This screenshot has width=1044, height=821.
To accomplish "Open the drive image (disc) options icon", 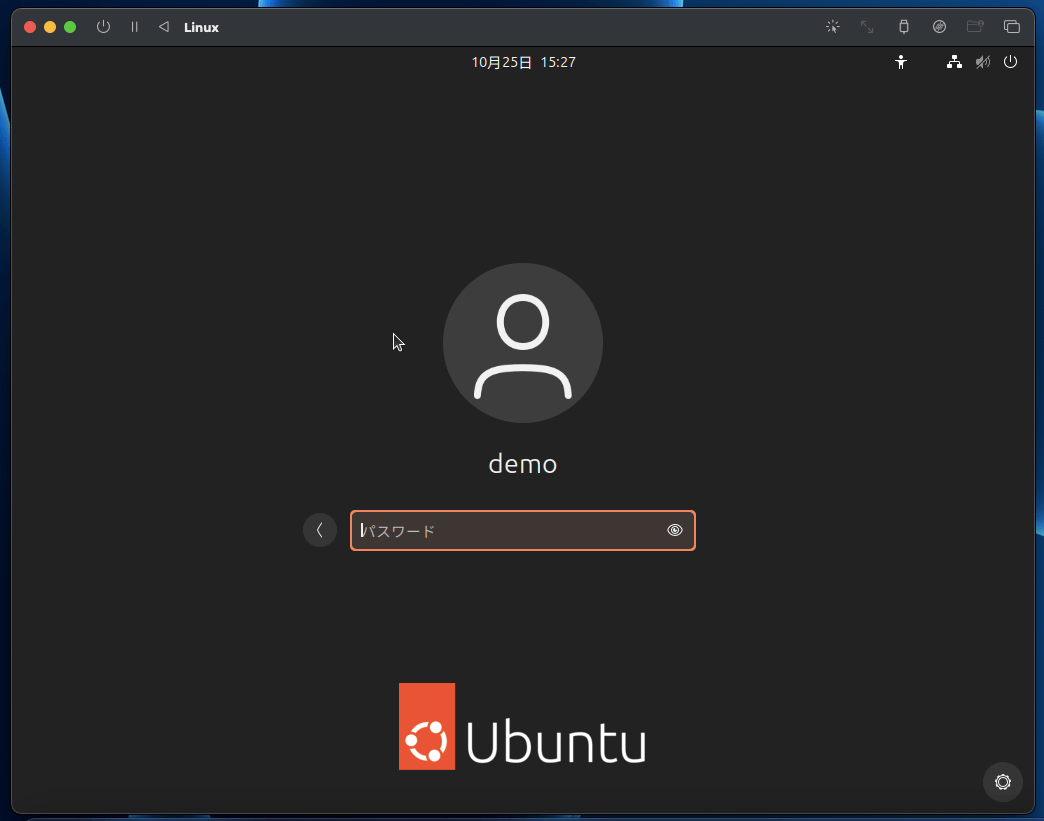I will point(939,27).
